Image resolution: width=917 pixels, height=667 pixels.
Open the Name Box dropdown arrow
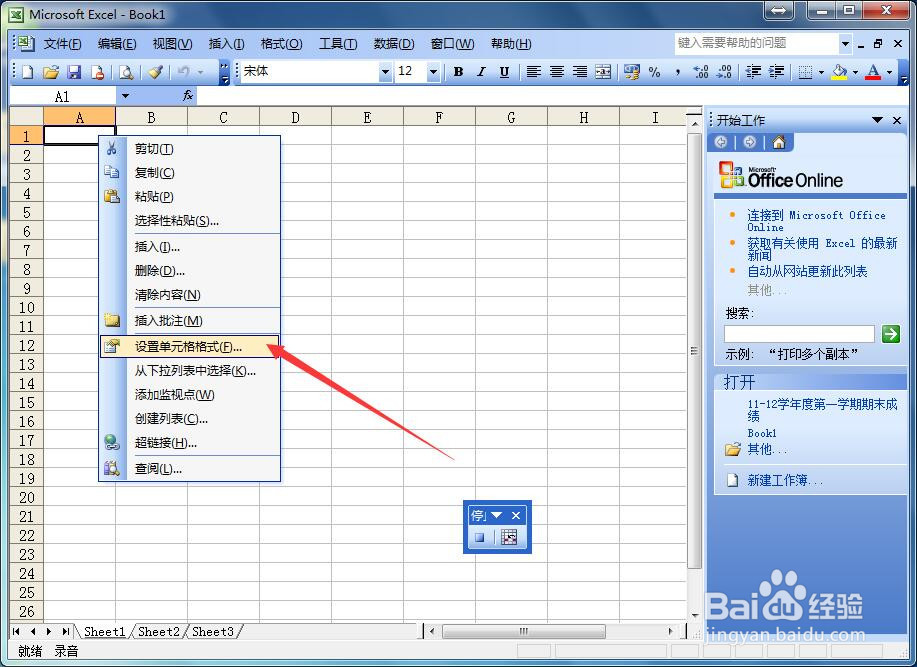click(125, 96)
